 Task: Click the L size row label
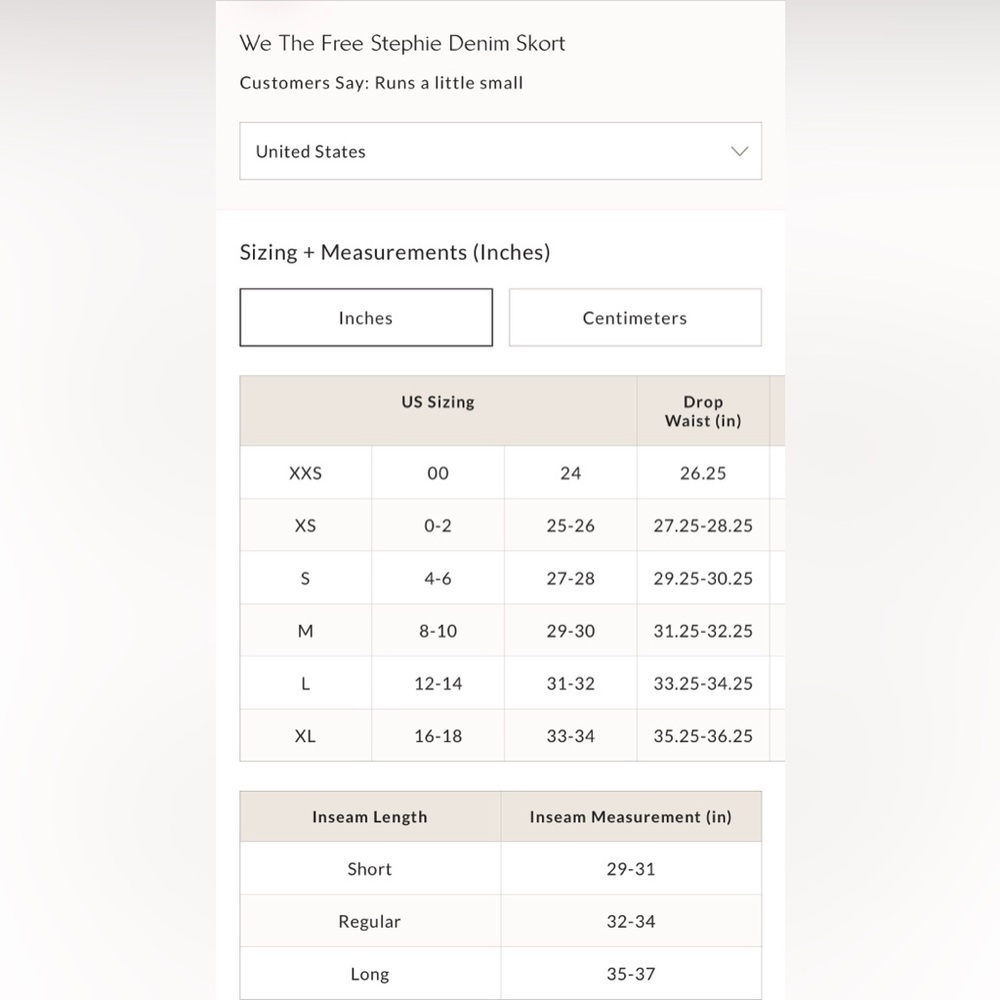coord(305,683)
